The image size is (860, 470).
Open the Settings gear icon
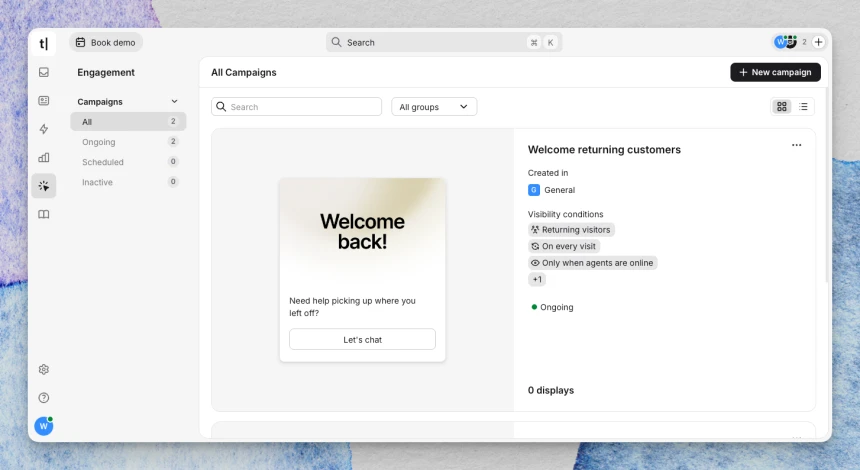pyautogui.click(x=44, y=369)
